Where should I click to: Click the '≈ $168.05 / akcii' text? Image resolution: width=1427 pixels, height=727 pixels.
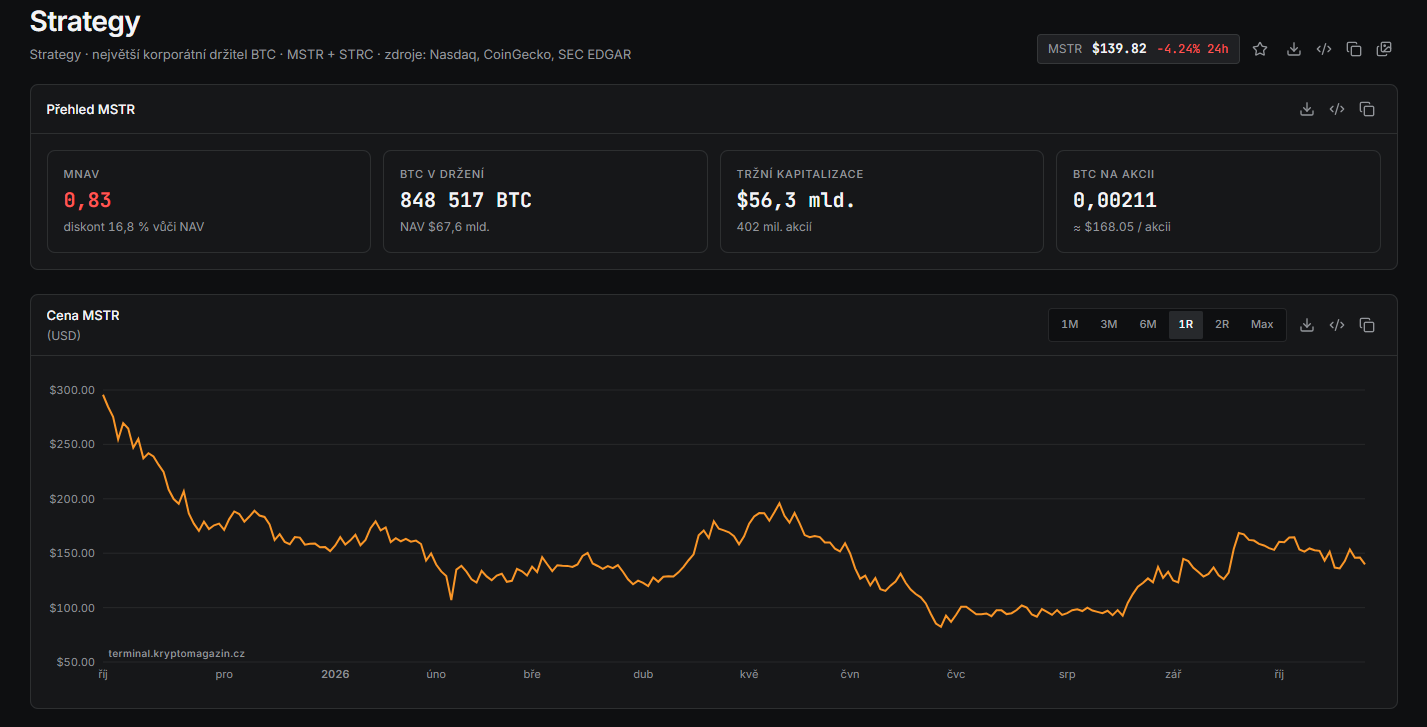click(x=1122, y=227)
